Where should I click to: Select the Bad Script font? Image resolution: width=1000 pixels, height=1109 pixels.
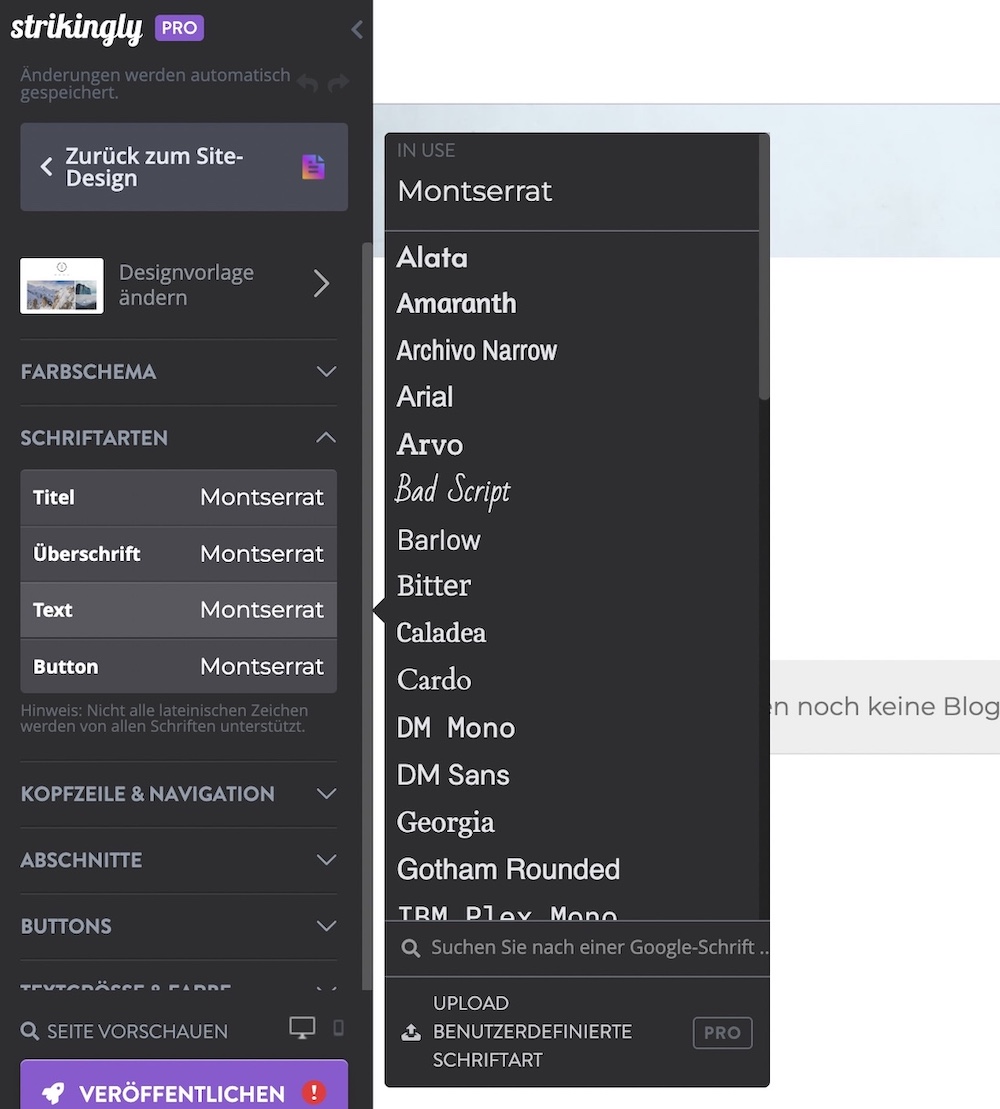(453, 491)
